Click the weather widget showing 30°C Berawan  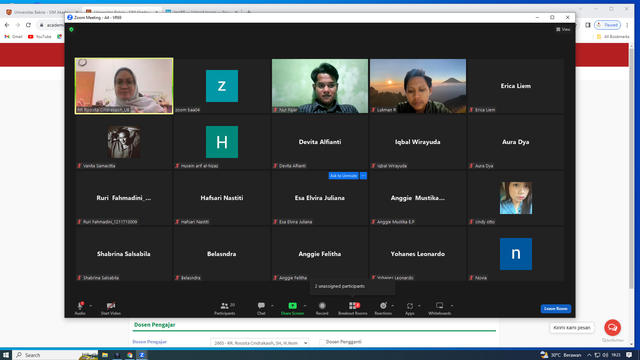(x=560, y=355)
